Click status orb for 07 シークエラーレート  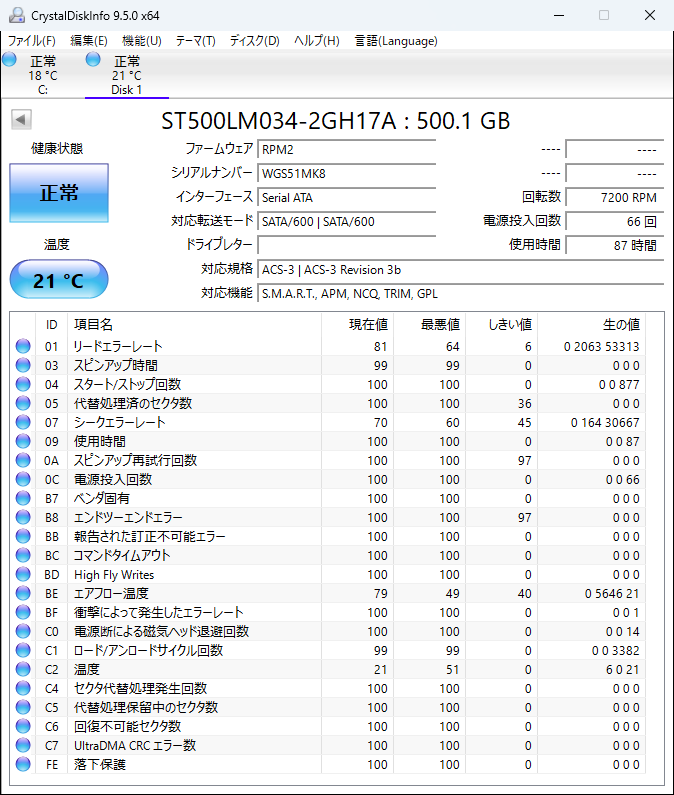(23, 422)
